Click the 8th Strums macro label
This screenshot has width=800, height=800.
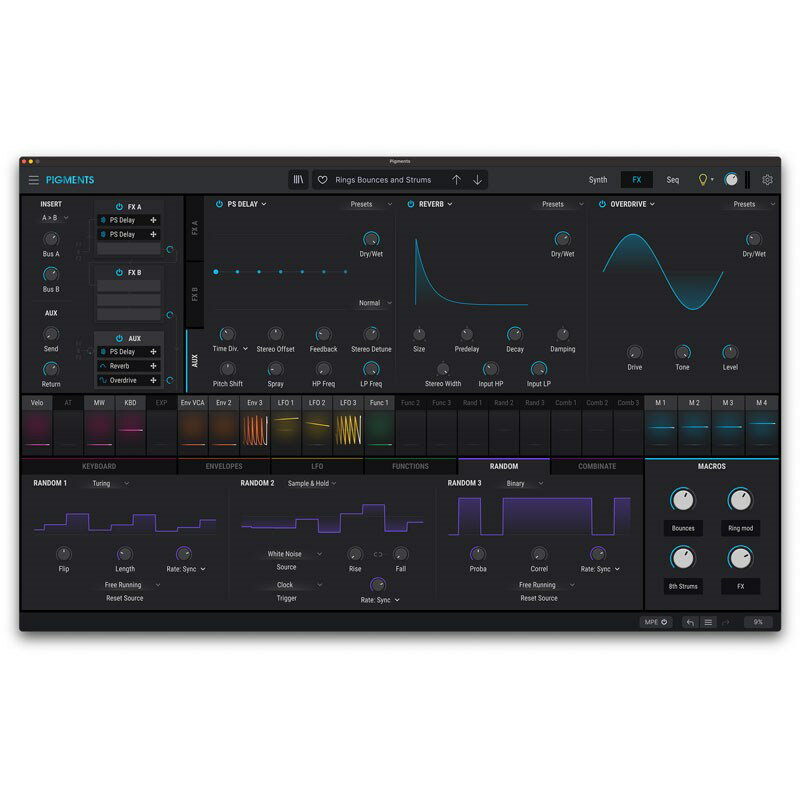point(683,586)
